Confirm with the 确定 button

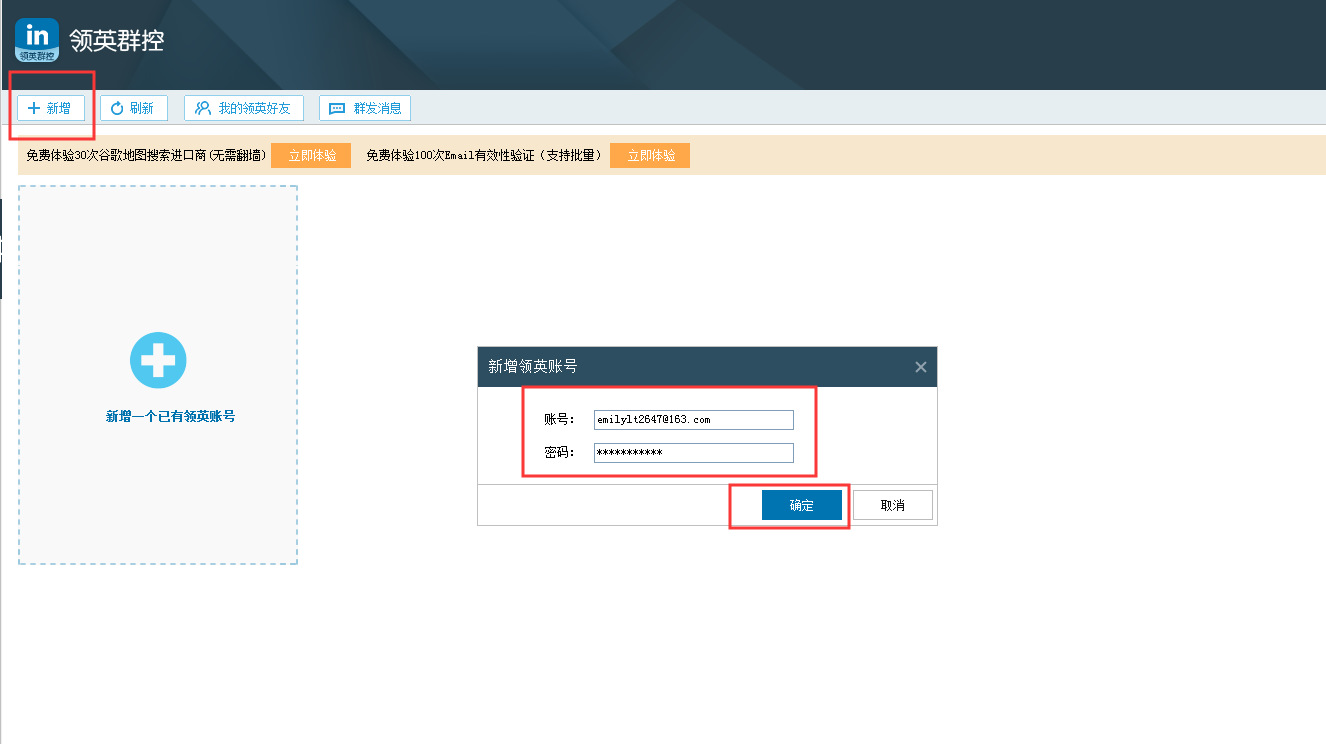coord(801,505)
